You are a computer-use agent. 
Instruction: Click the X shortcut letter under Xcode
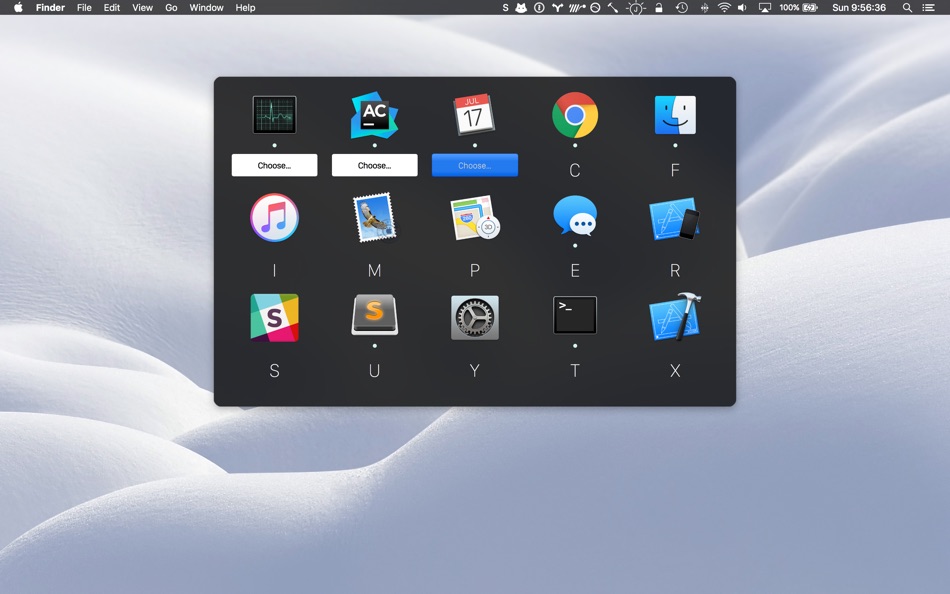point(675,370)
